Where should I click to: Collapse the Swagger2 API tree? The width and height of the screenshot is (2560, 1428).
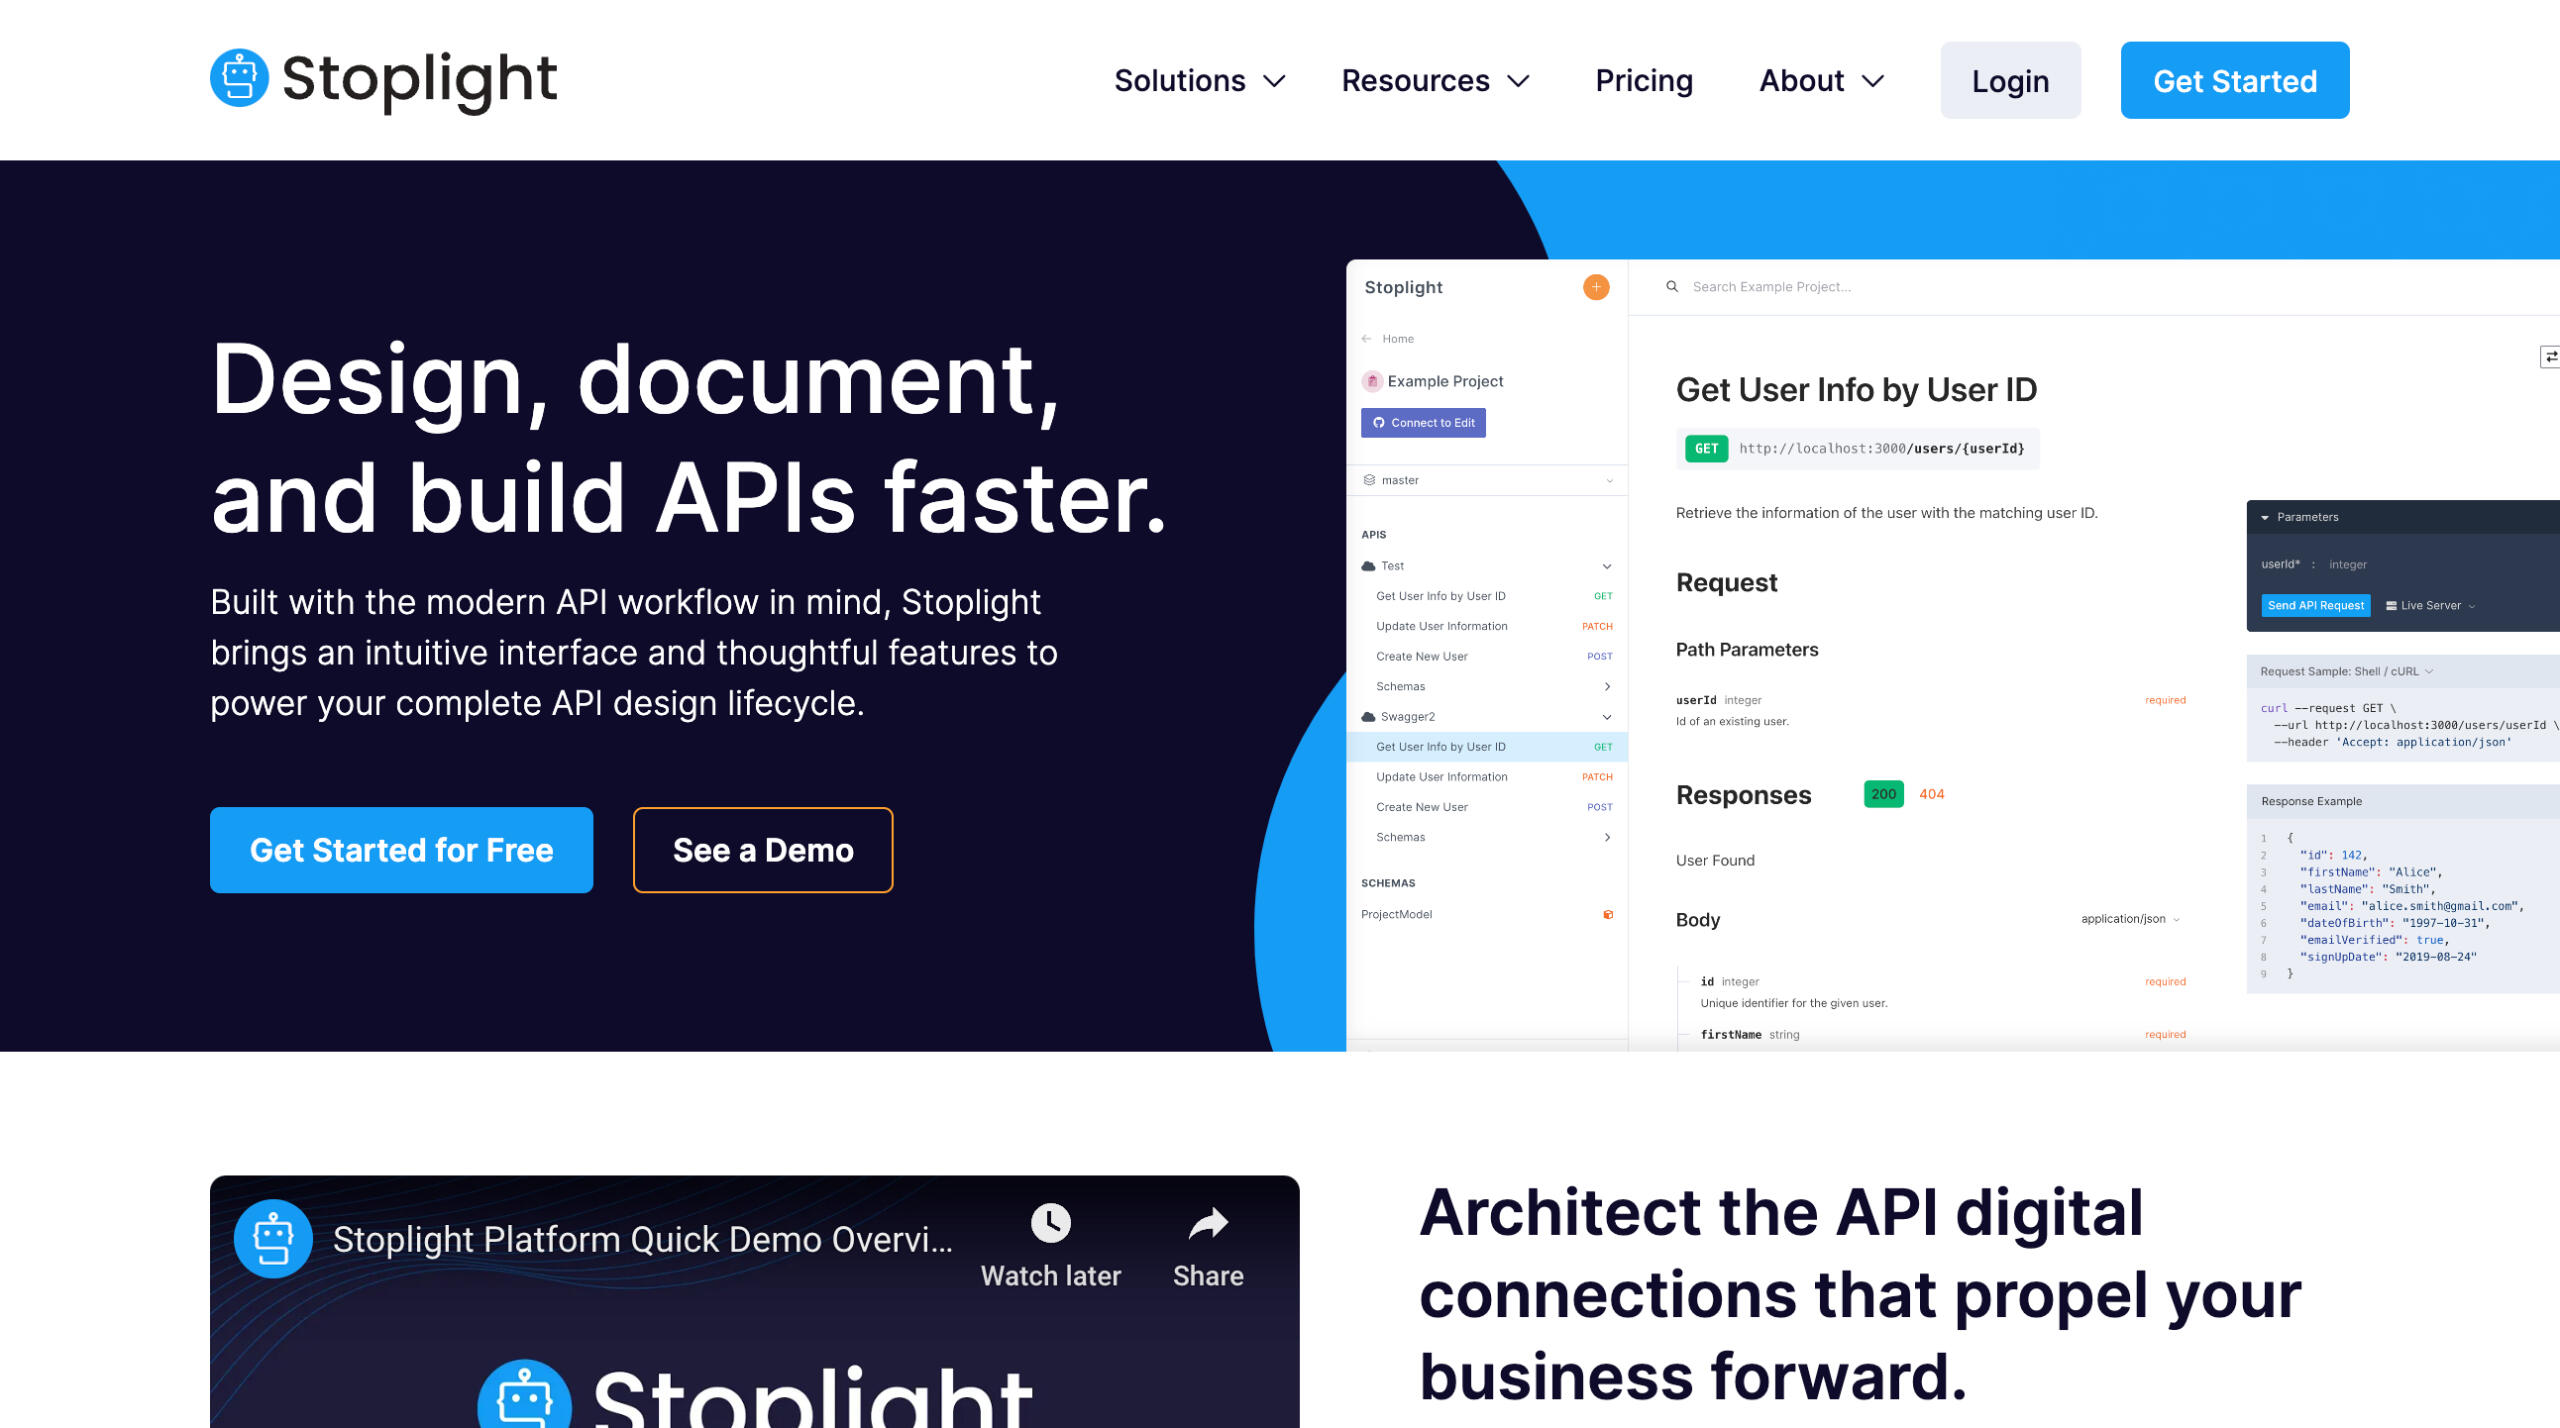click(1607, 717)
